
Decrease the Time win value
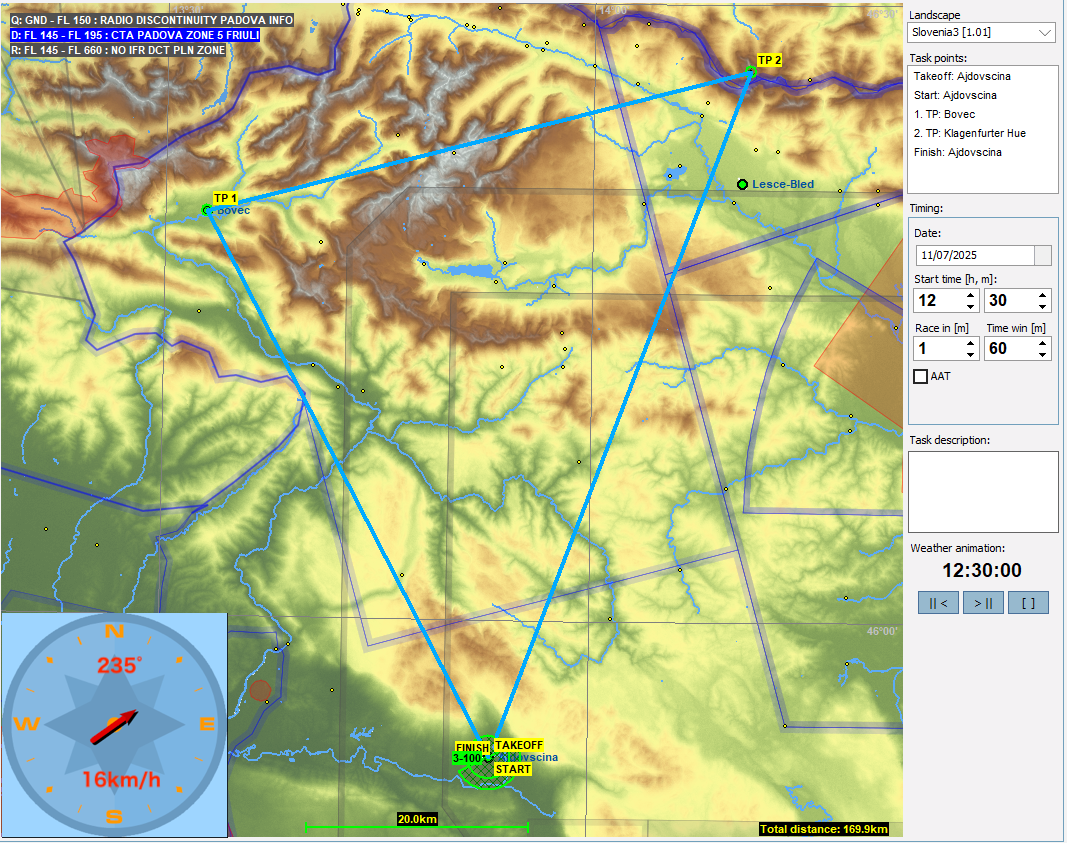(1043, 354)
